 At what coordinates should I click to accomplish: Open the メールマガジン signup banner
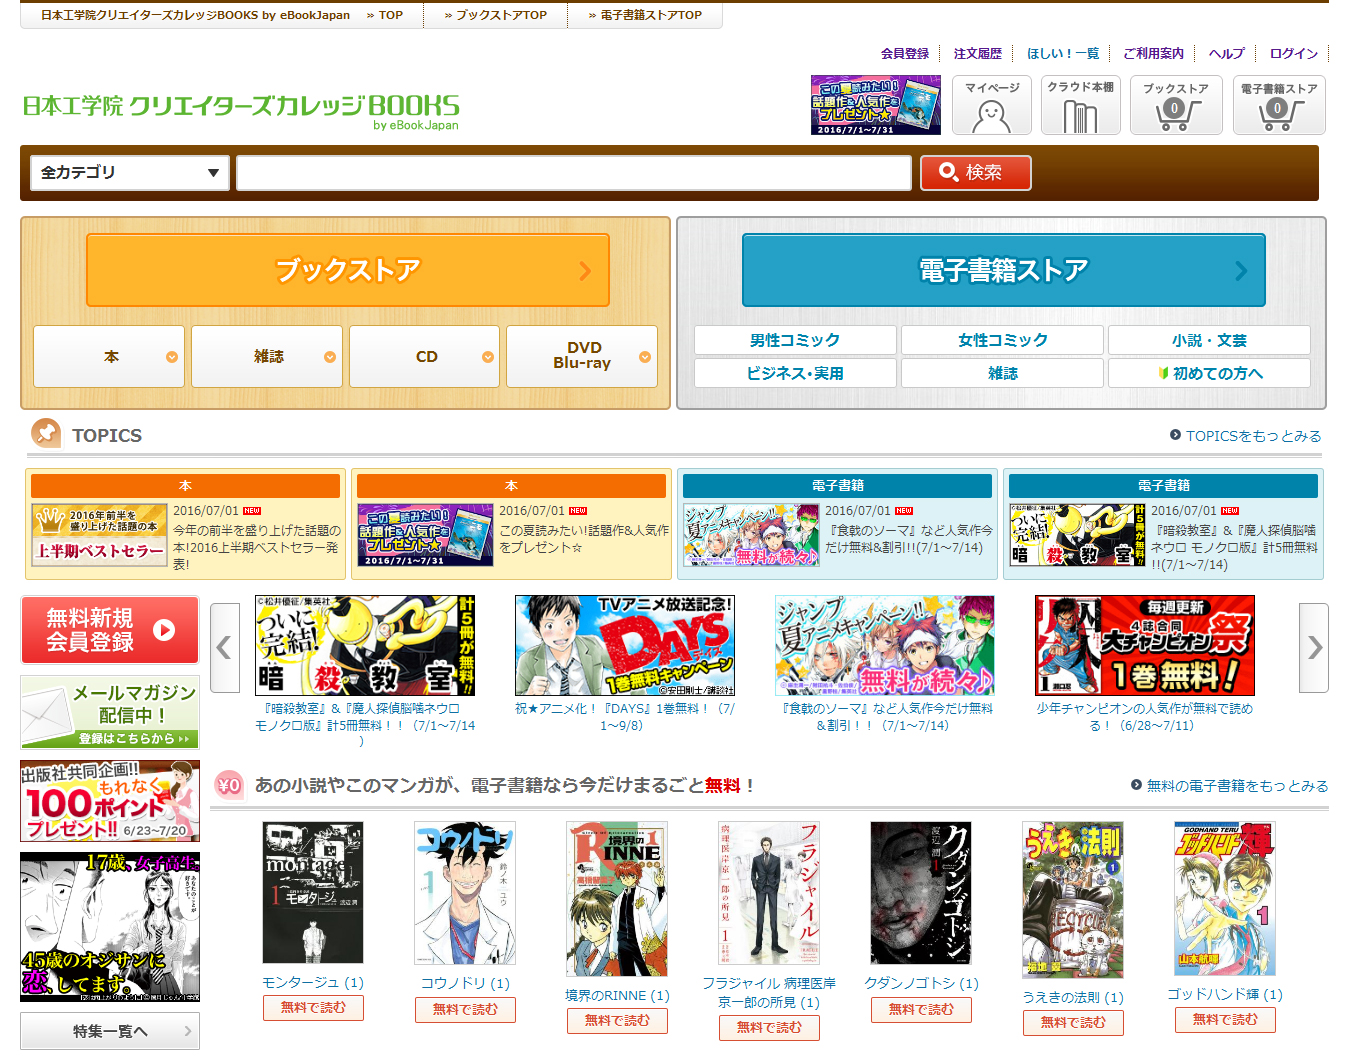[110, 713]
